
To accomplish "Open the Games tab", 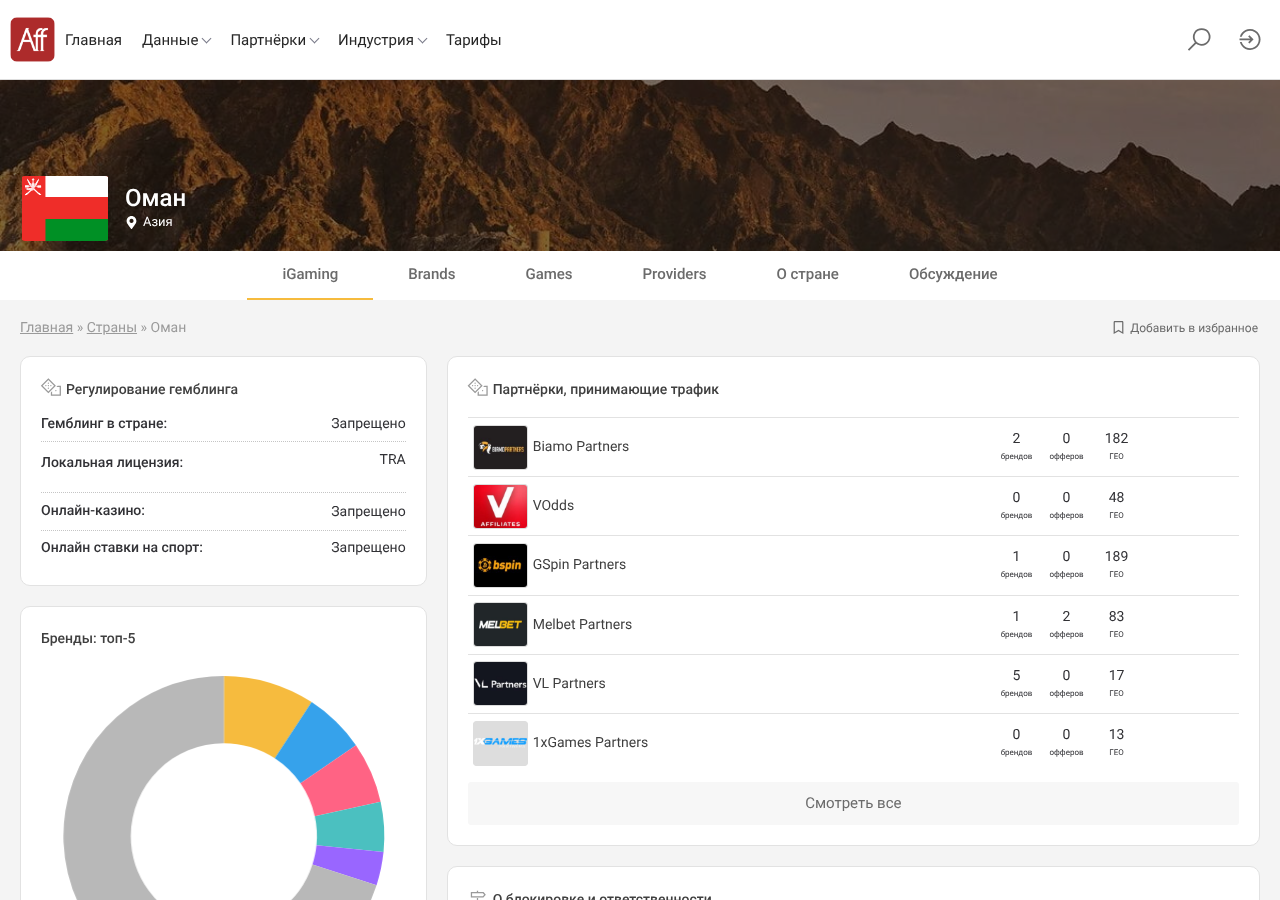I will click(549, 274).
